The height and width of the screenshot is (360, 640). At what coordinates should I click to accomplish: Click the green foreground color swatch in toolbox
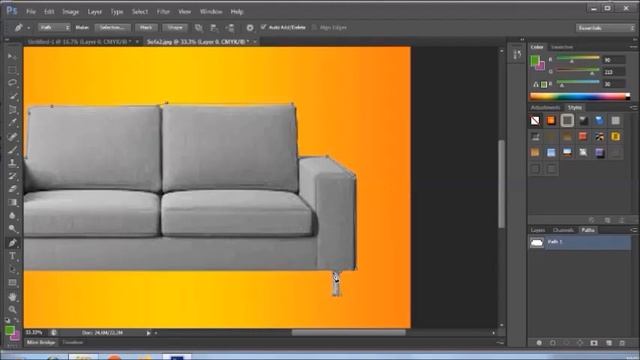[9, 330]
